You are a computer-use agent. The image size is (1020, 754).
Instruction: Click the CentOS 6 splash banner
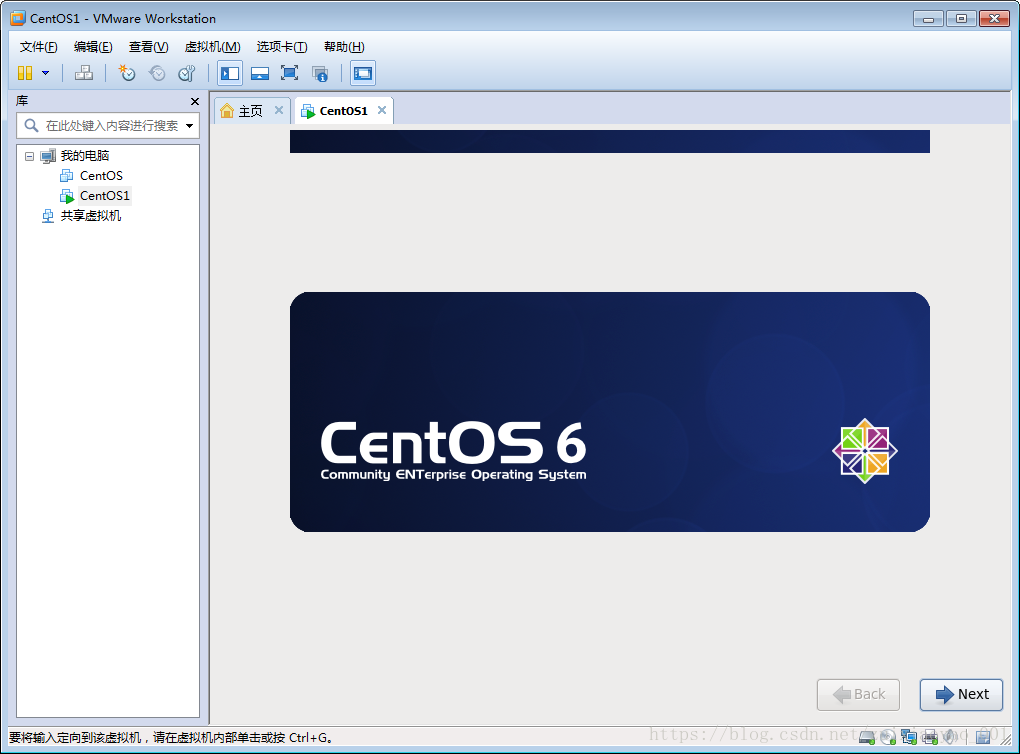coord(610,412)
